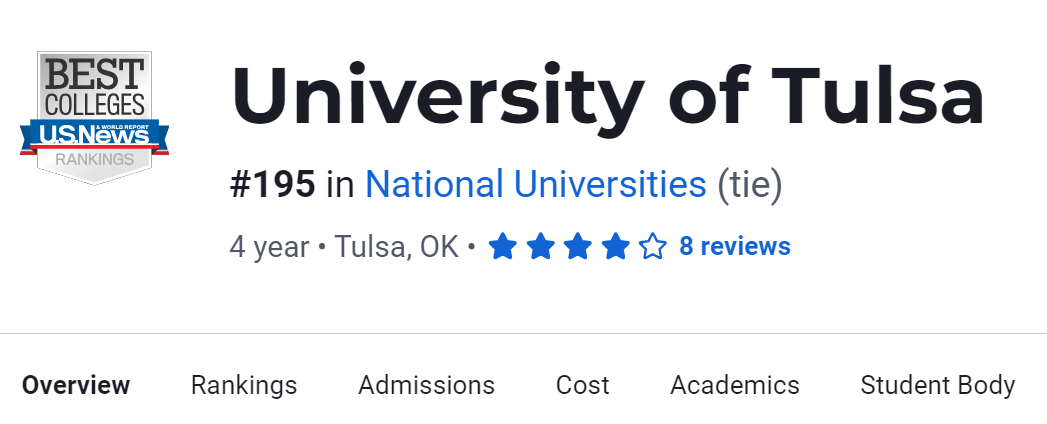Click the 4 year label
This screenshot has width=1047, height=424.
tap(269, 246)
